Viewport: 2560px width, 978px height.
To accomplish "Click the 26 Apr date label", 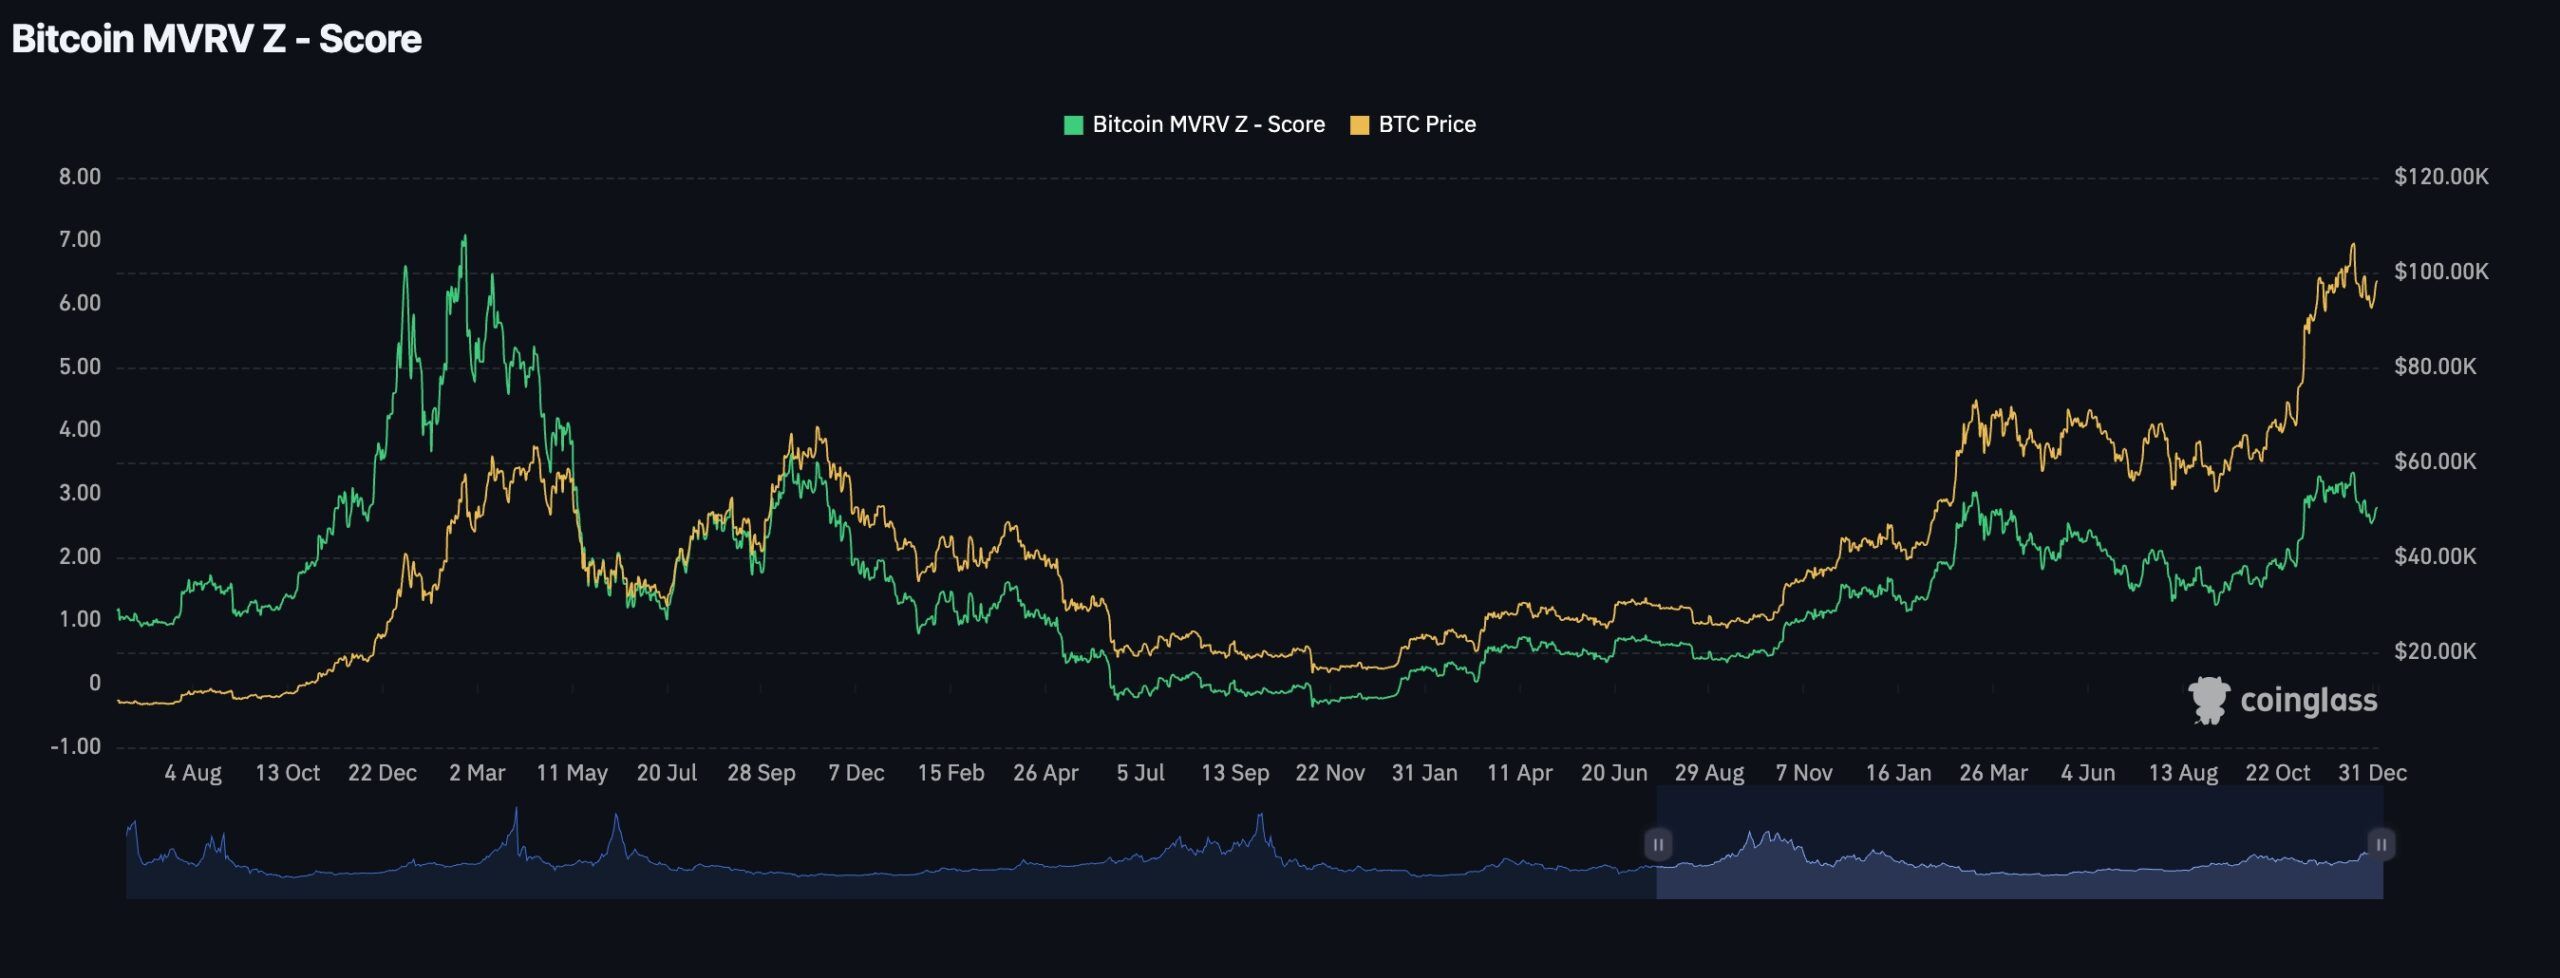I will tap(1046, 773).
